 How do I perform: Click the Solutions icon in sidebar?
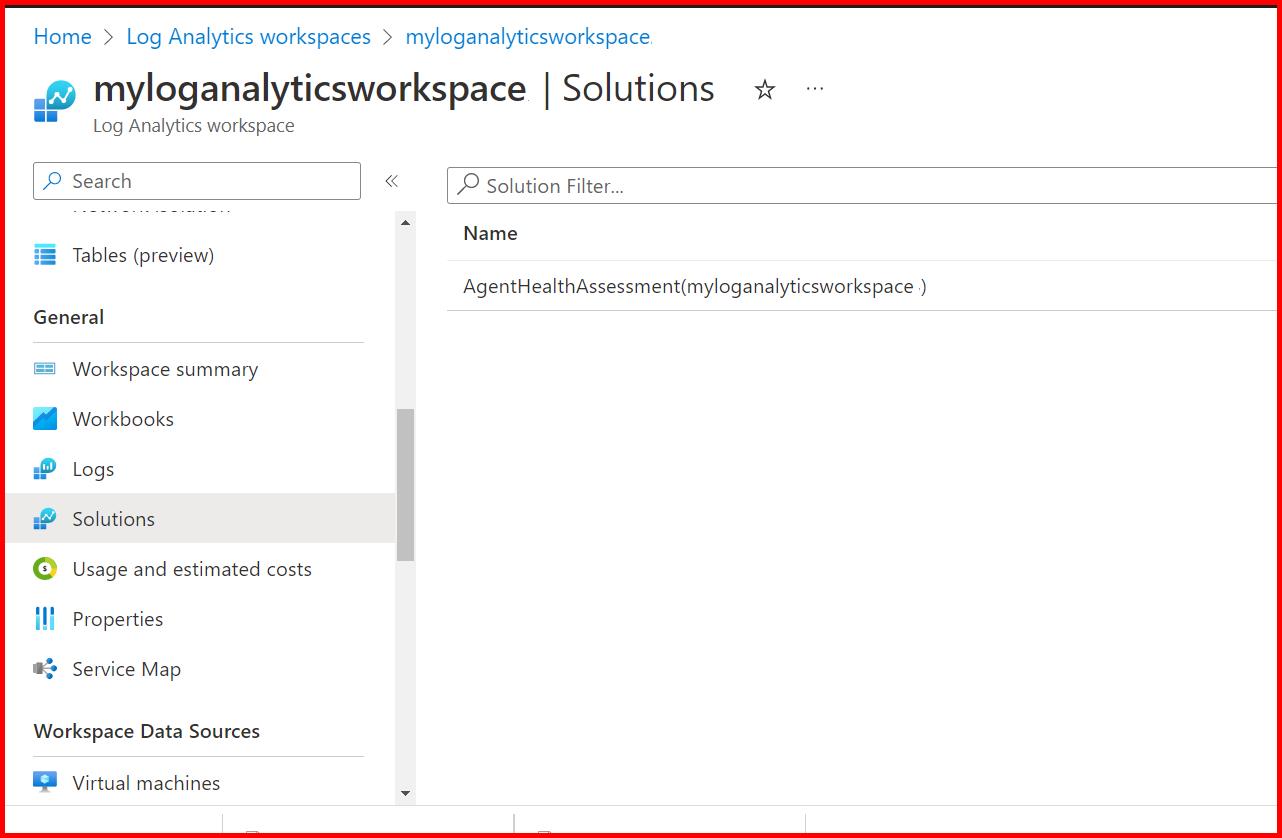[45, 519]
